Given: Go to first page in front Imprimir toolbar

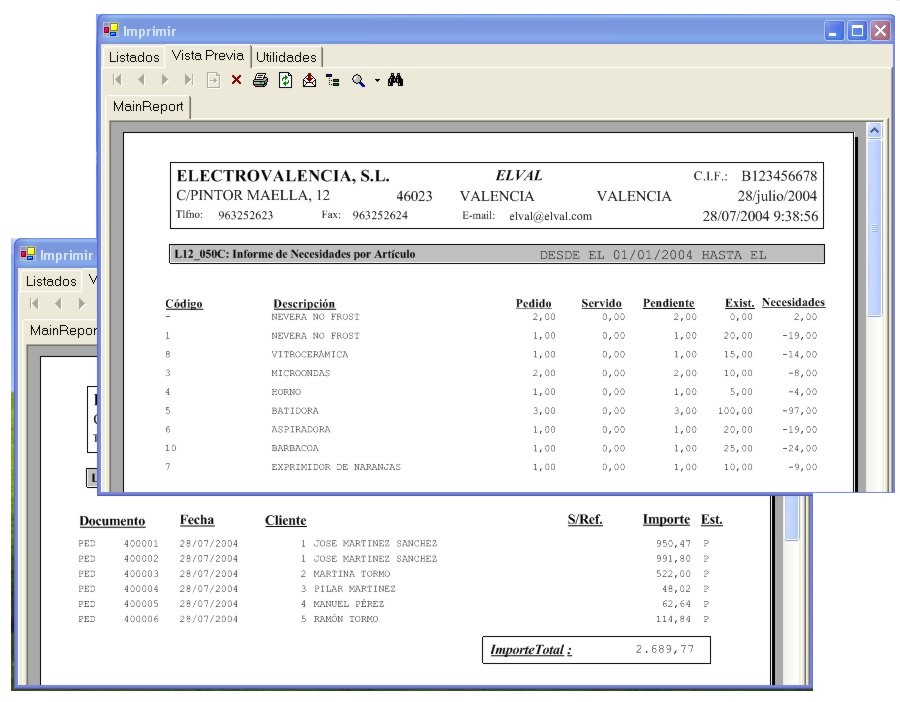Looking at the screenshot, I should coord(118,80).
